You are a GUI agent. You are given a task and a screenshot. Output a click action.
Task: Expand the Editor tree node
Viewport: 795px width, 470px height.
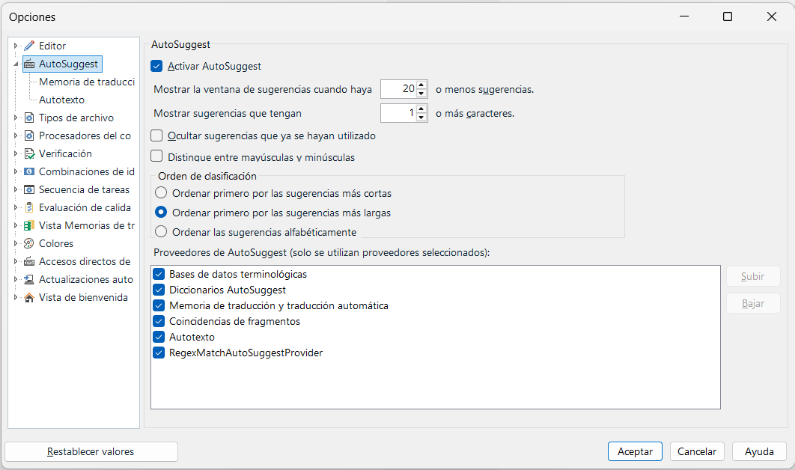click(x=15, y=46)
